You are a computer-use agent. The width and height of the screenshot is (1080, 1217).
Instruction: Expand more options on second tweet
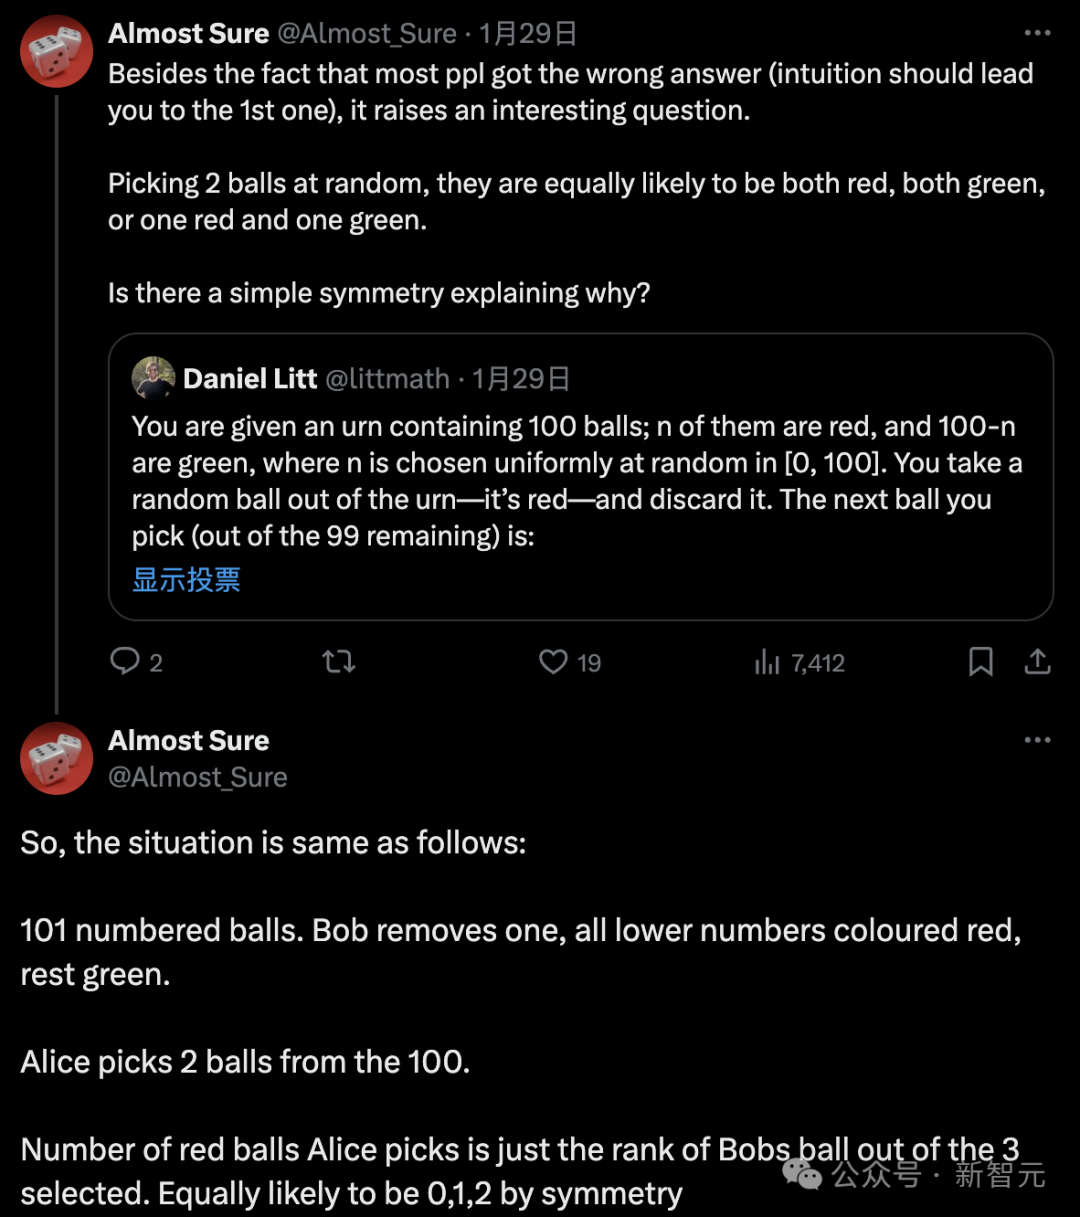(1037, 740)
